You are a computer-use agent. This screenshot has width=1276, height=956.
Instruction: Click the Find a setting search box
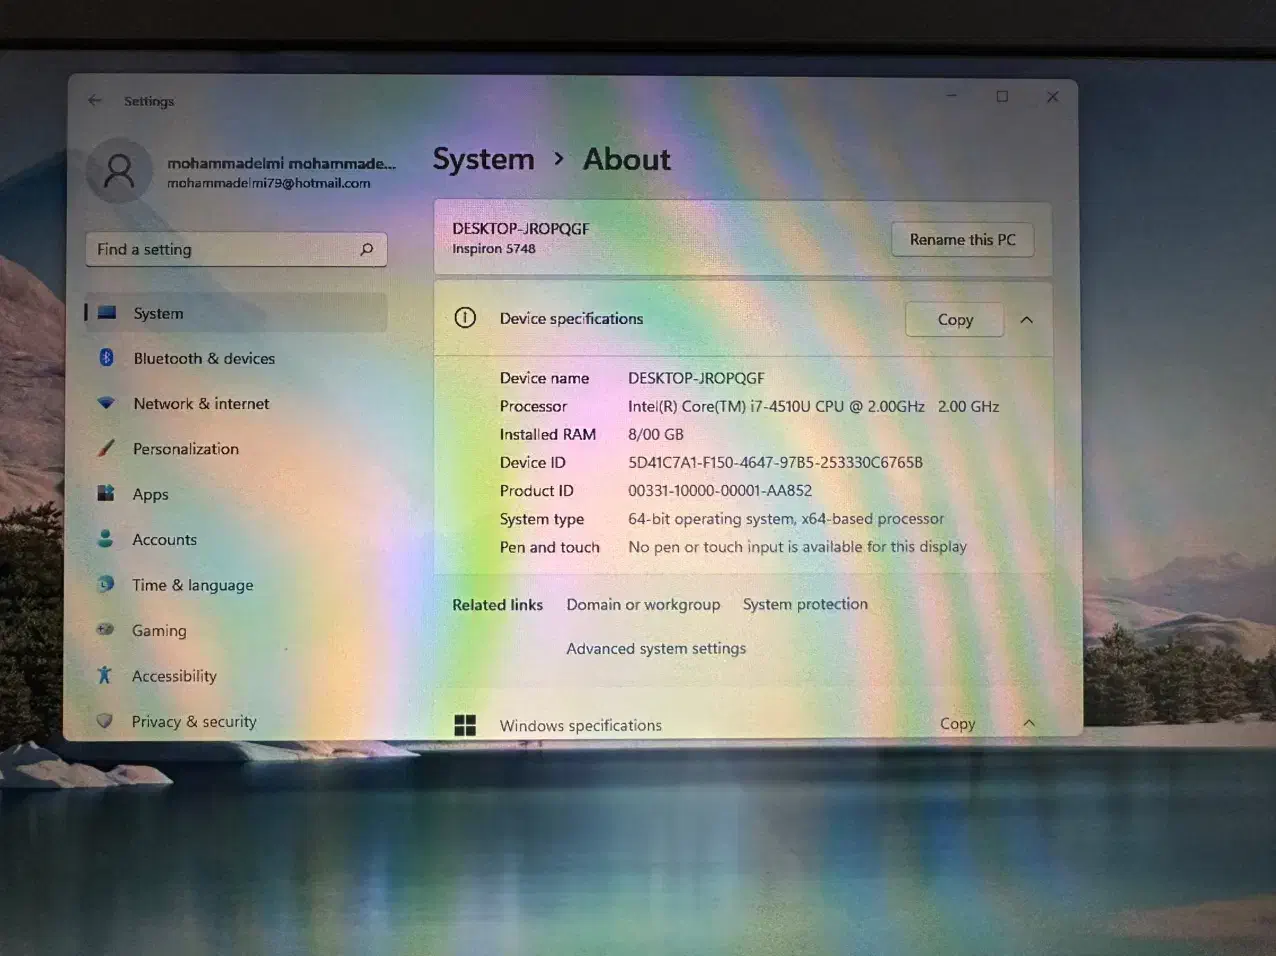point(236,249)
